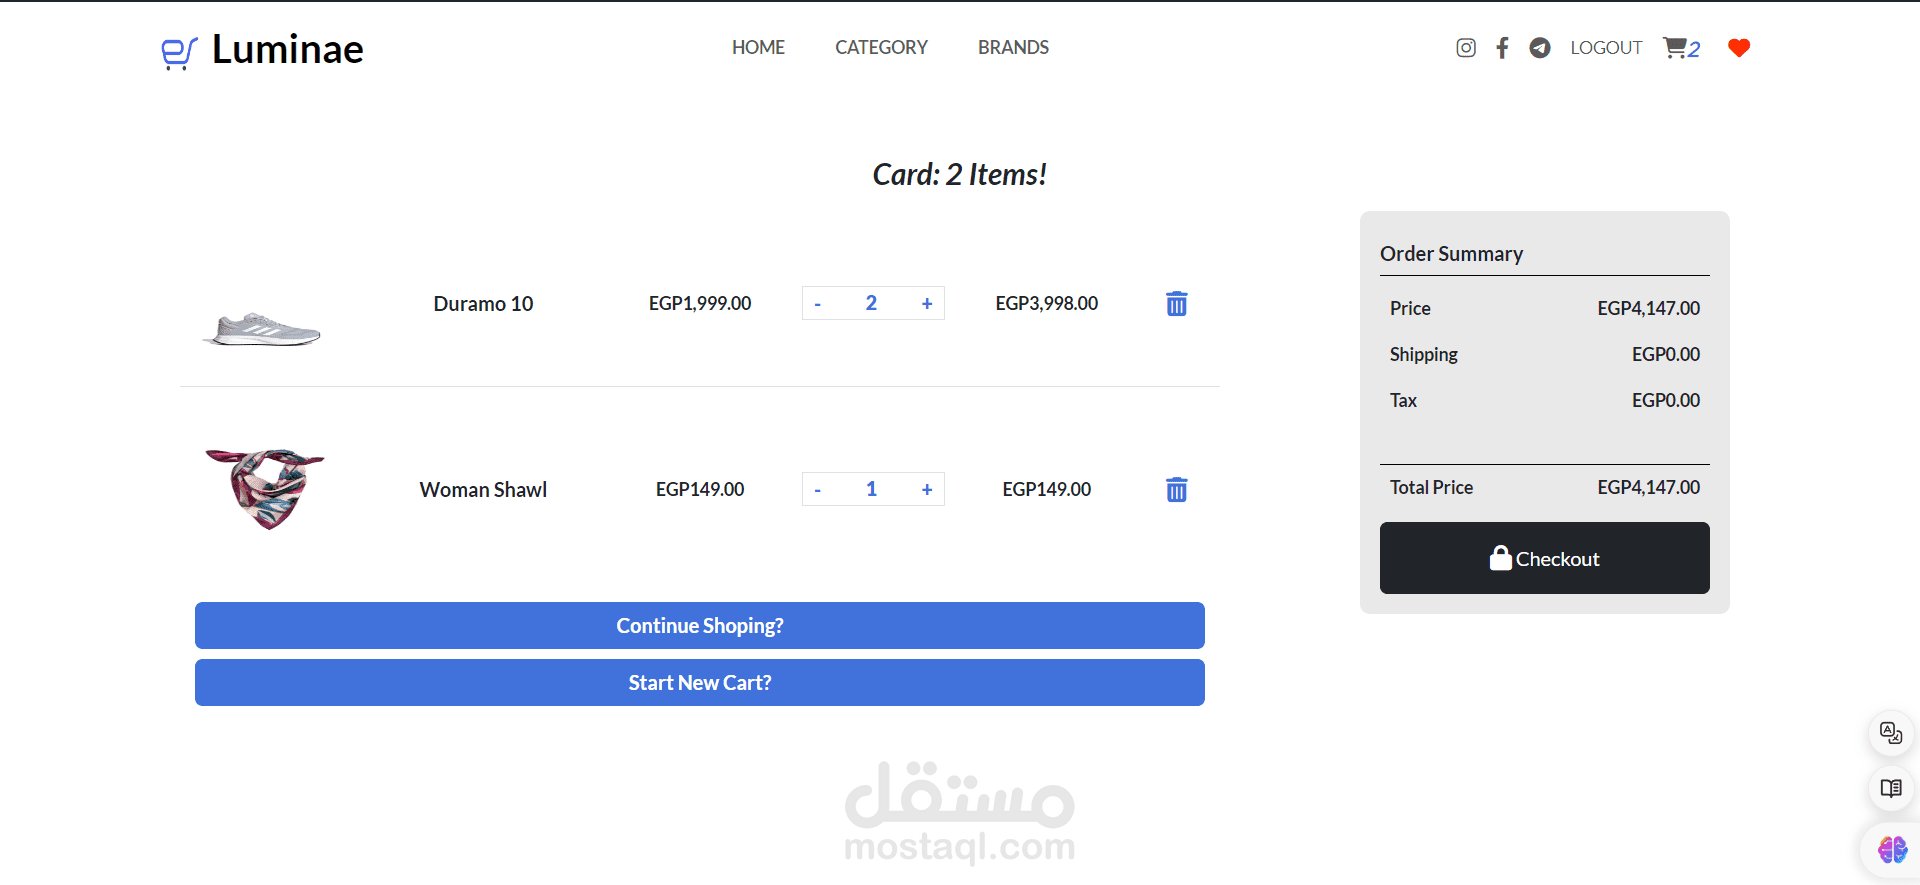Click the Woman Shawl product thumbnail
This screenshot has height=885, width=1920.
[265, 489]
